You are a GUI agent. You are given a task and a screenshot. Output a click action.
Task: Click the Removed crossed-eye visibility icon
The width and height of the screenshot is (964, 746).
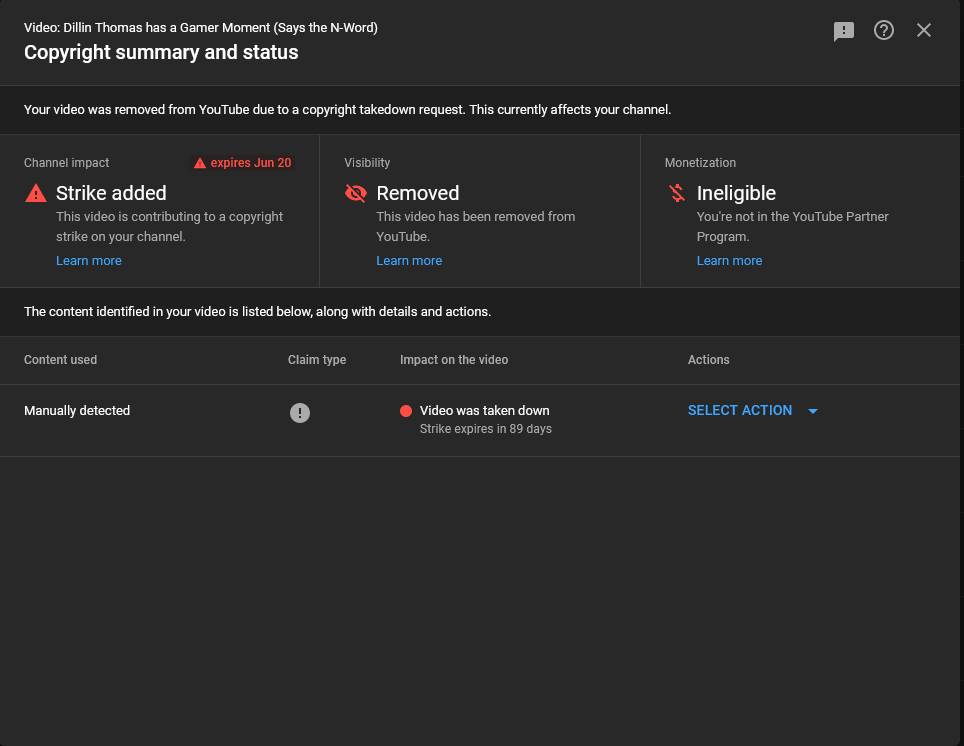coord(355,193)
